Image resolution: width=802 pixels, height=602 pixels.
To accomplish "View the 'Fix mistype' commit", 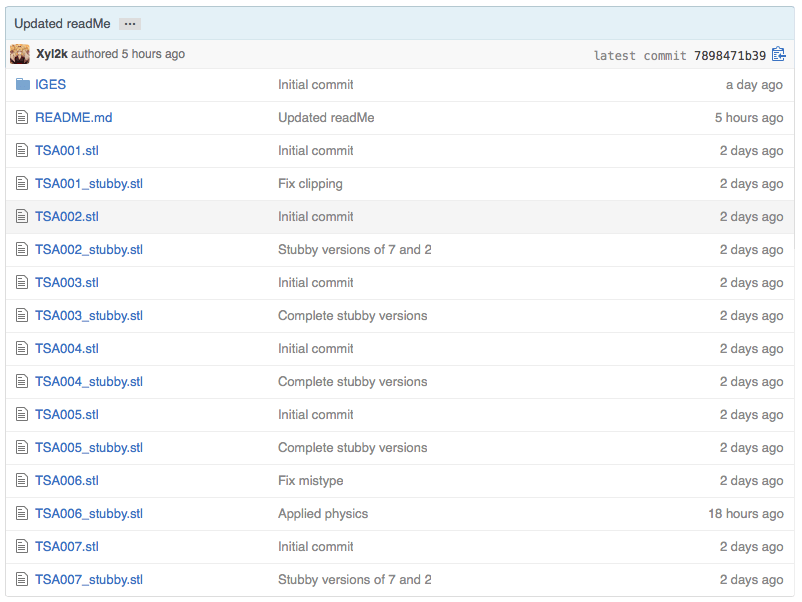I will click(x=310, y=481).
